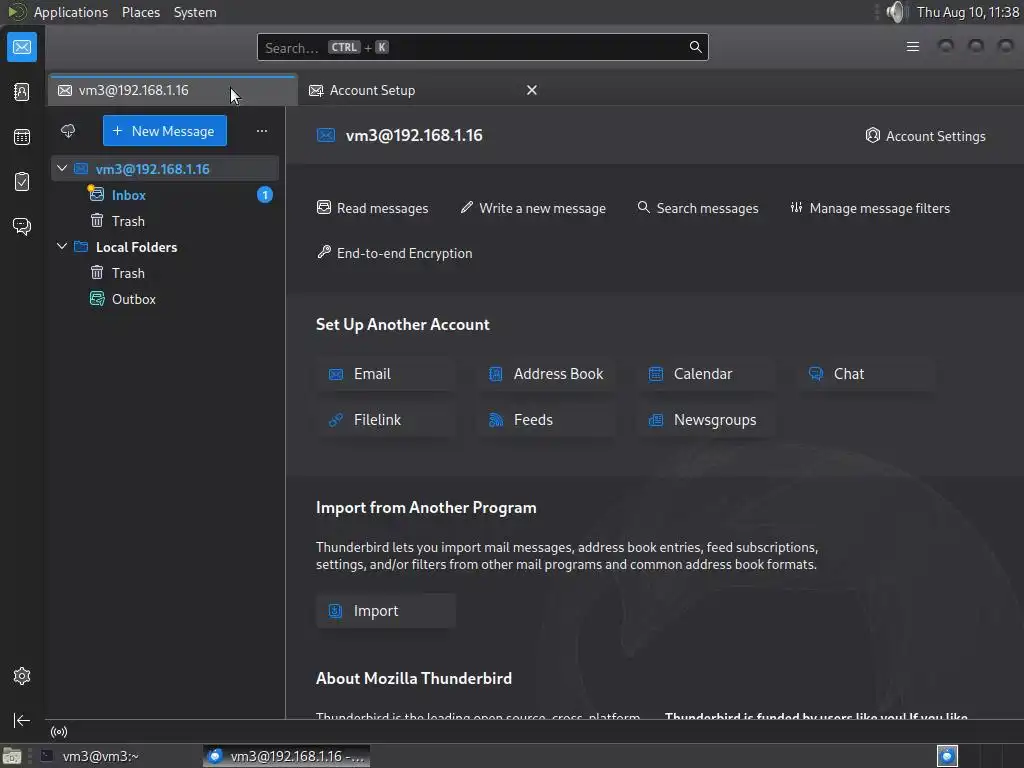Open the Thunderbird hamburger menu
This screenshot has height=768, width=1024.
pyautogui.click(x=913, y=47)
